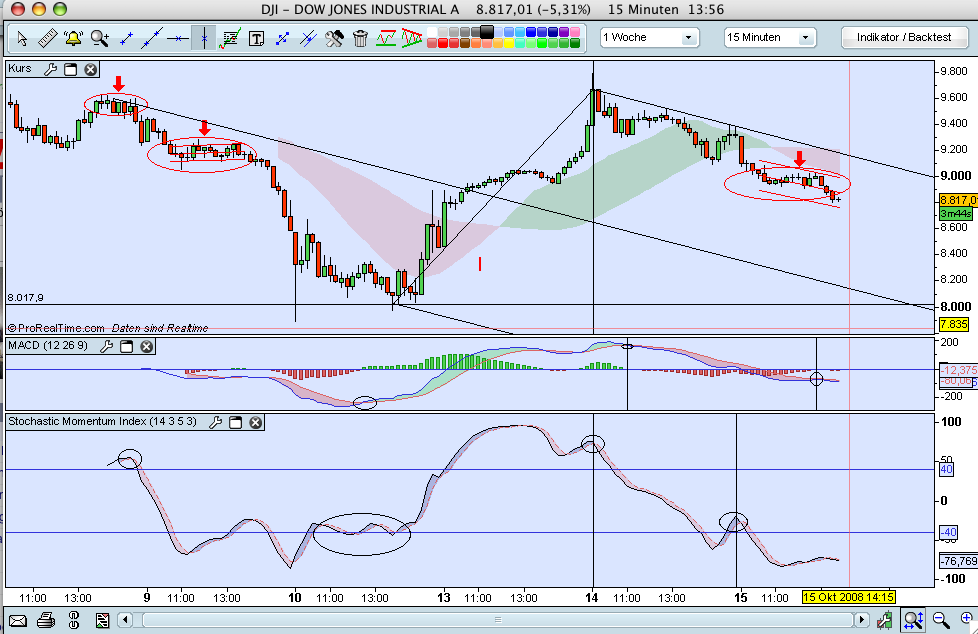Click the zoom out magnifier icon
This screenshot has height=634, width=978.
941,620
